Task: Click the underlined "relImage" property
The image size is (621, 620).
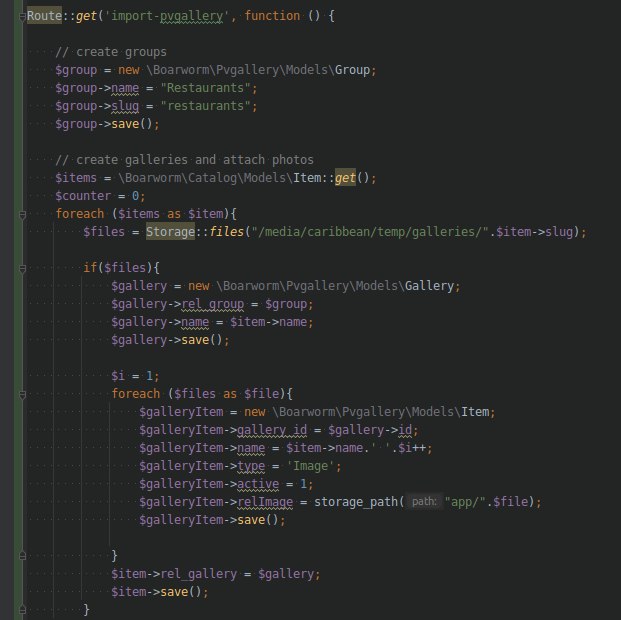Action: pyautogui.click(x=265, y=502)
